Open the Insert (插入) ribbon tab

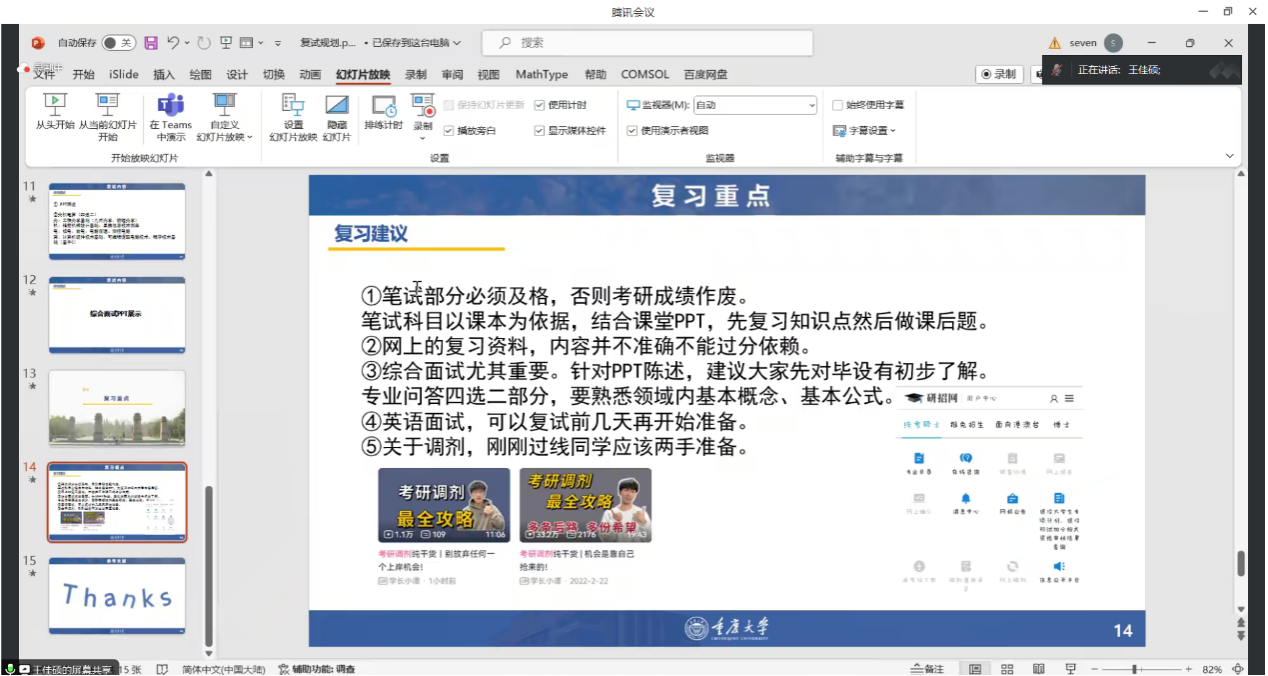click(x=164, y=74)
